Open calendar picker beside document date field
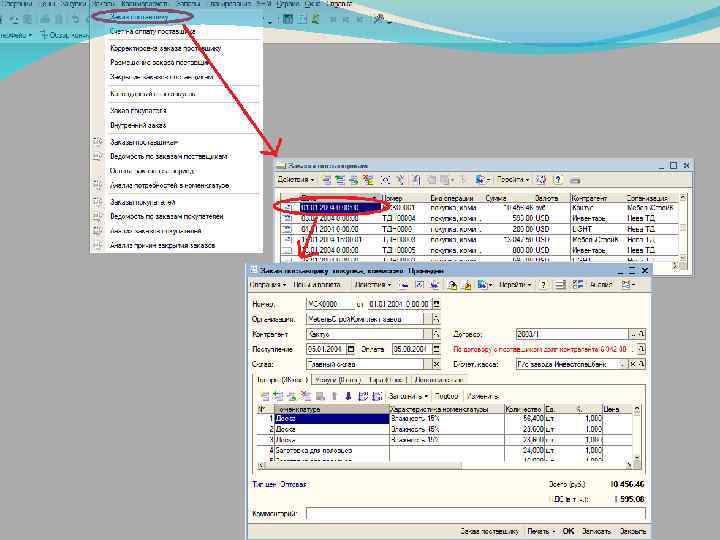 click(436, 304)
